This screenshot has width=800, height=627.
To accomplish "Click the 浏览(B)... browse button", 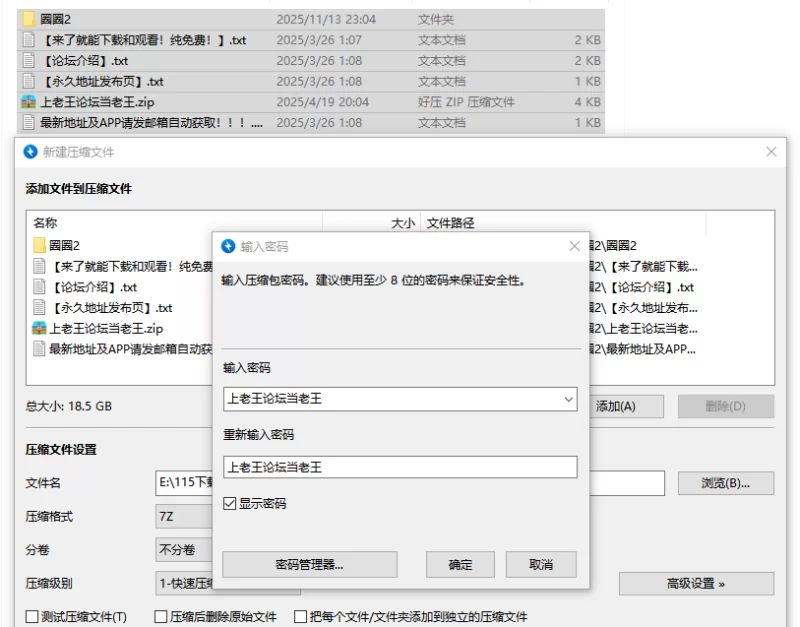I will click(726, 483).
